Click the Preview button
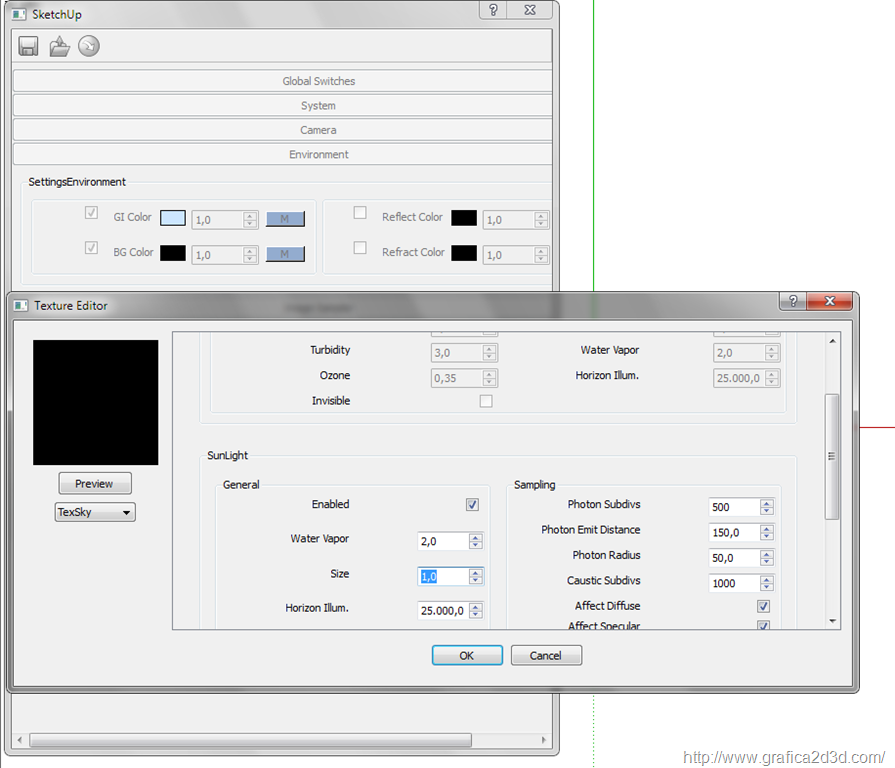895x768 pixels. 95,484
